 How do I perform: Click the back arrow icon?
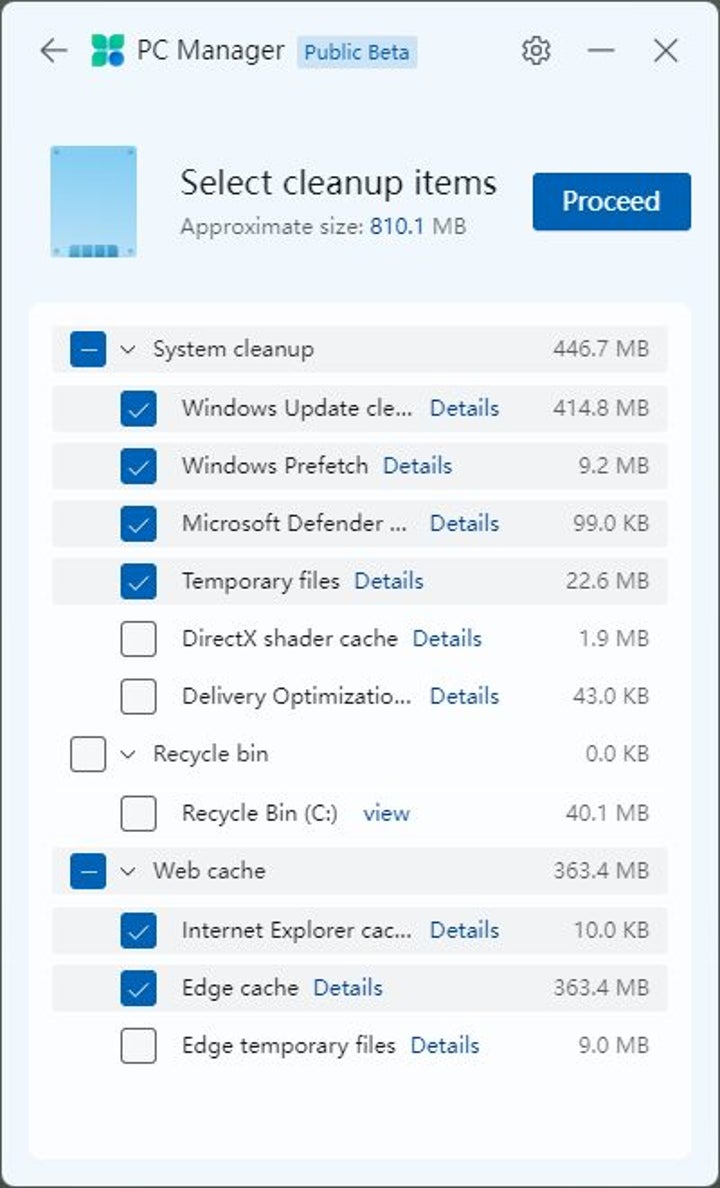coord(53,51)
